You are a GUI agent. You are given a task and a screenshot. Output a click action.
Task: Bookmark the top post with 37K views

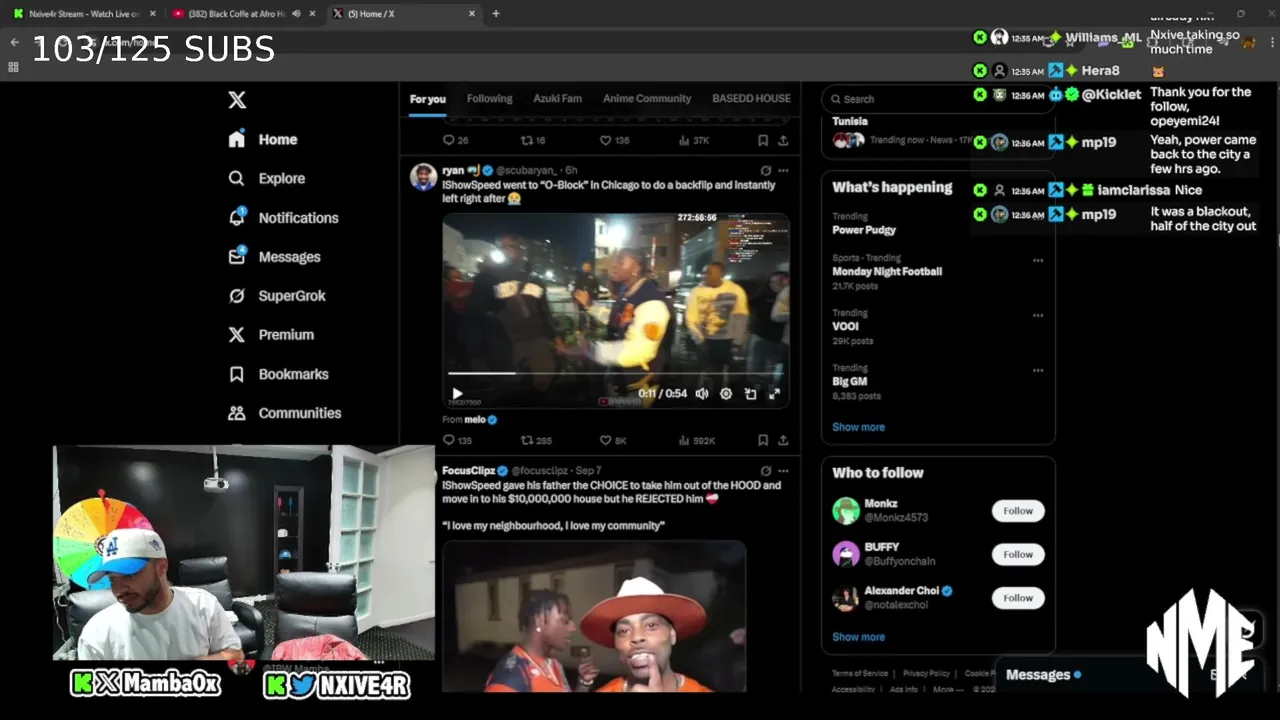763,140
